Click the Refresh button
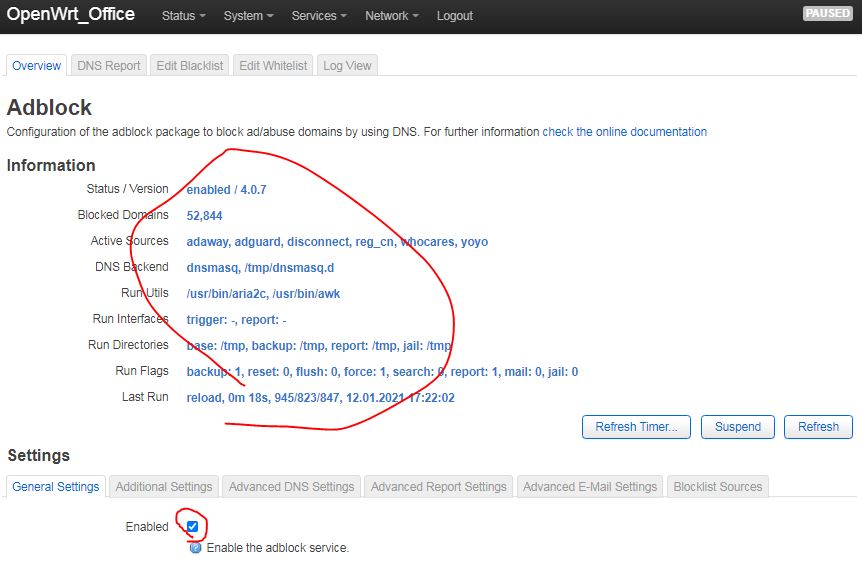The height and width of the screenshot is (568, 862). click(x=818, y=427)
